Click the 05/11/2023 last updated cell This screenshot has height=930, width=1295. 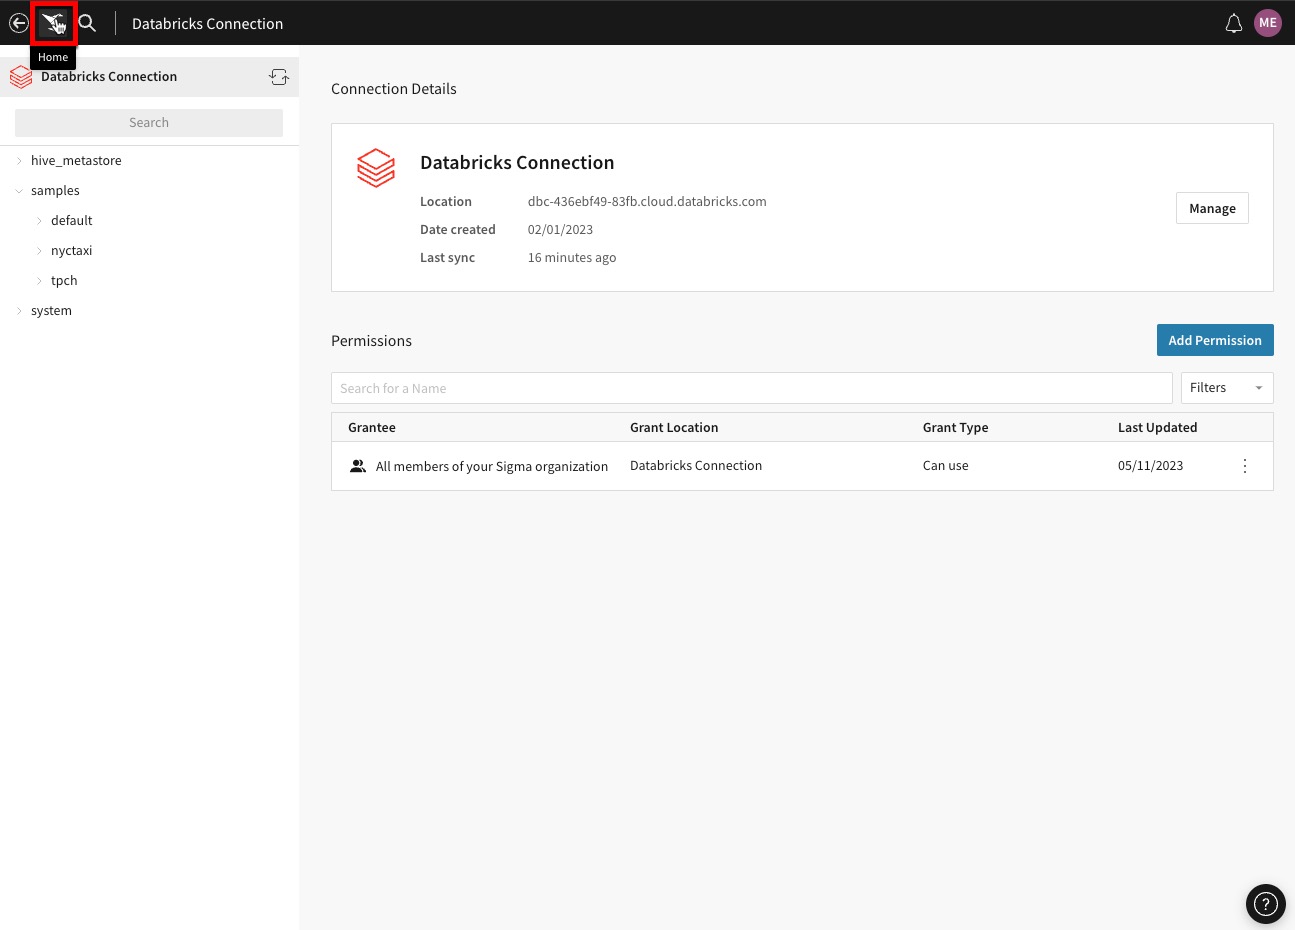pos(1150,466)
